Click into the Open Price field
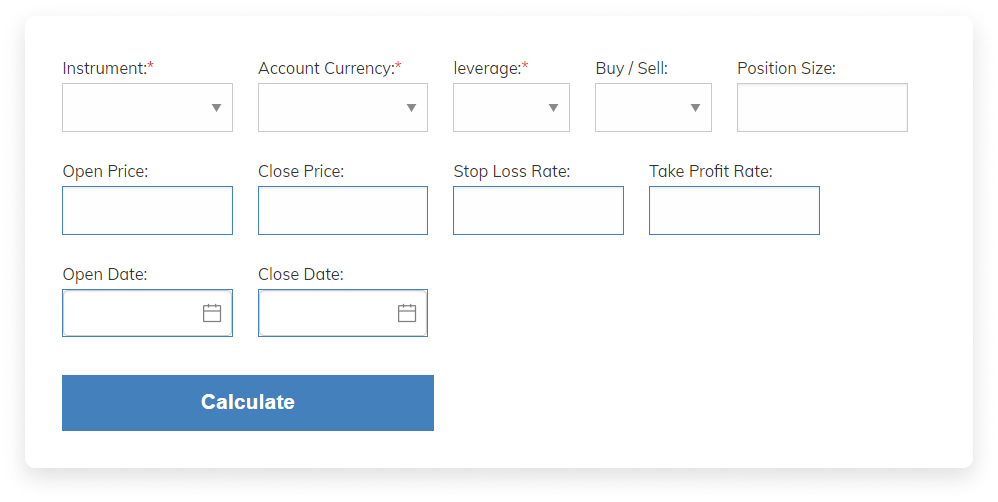Viewport: 998px width, 502px height. (148, 211)
